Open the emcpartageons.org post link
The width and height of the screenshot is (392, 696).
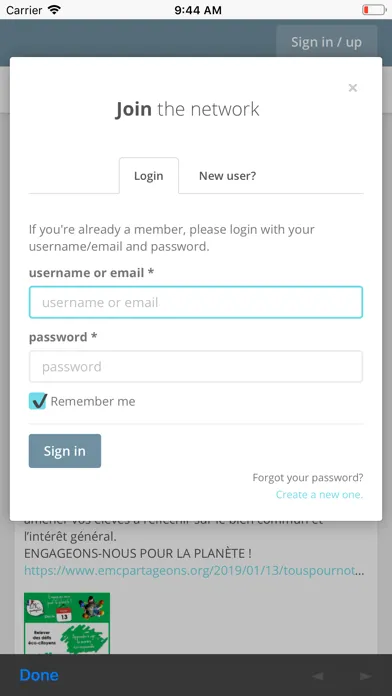pyautogui.click(x=194, y=571)
